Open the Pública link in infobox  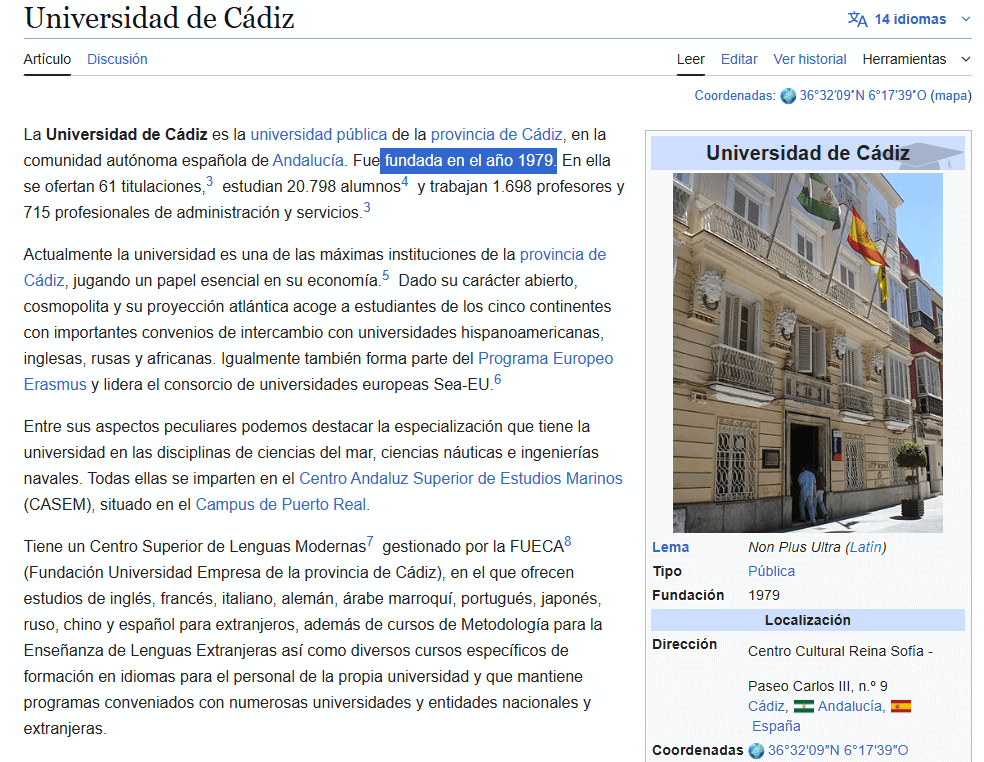(x=771, y=571)
